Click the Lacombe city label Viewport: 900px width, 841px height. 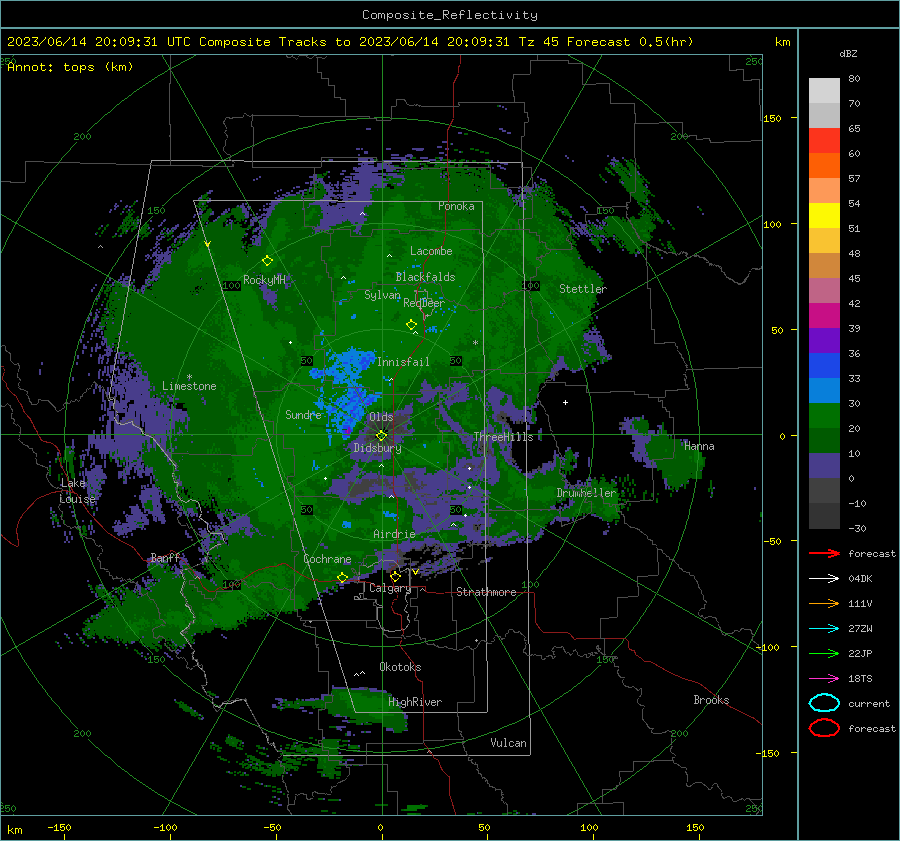431,251
